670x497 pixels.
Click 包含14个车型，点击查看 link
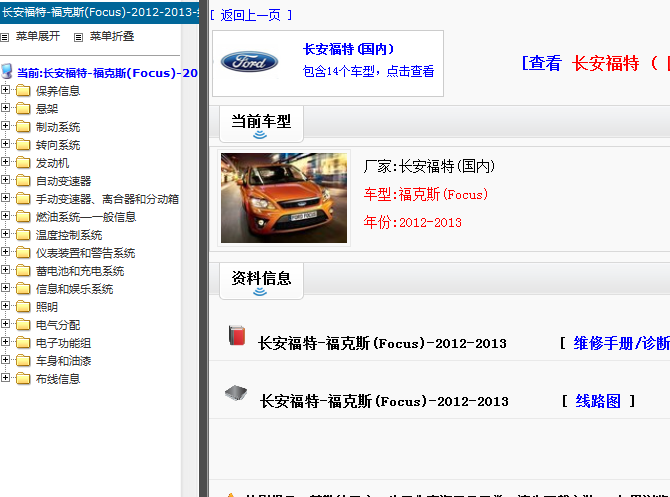(368, 71)
